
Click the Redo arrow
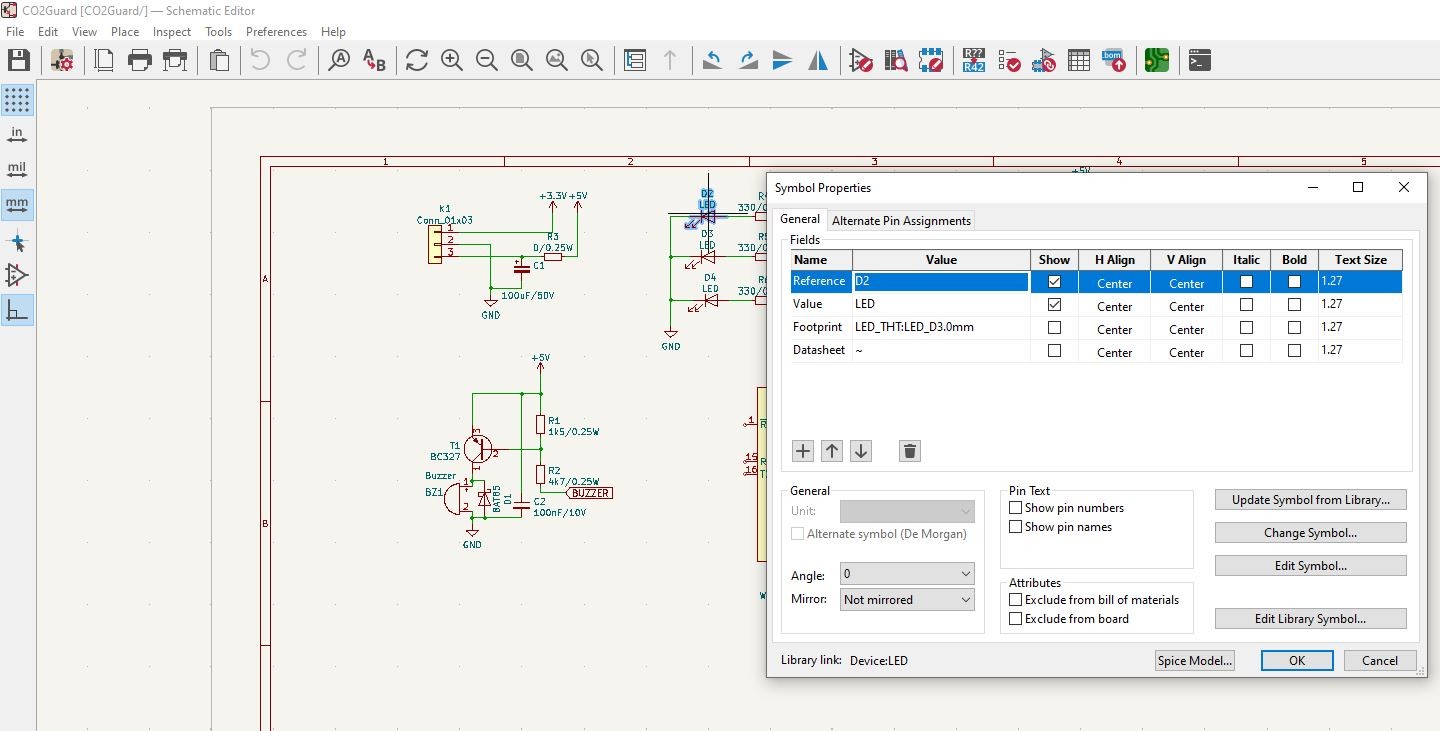(296, 61)
